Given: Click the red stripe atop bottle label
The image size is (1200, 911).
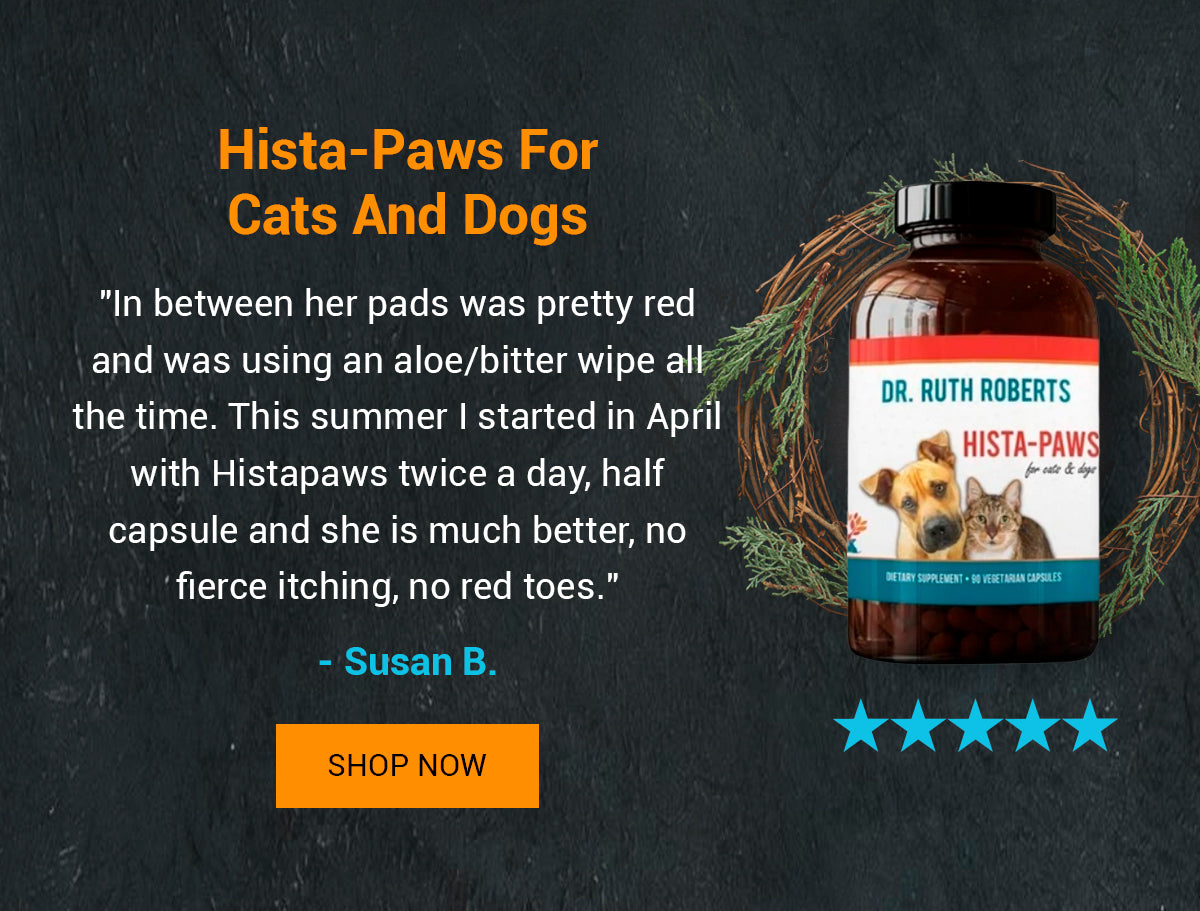Looking at the screenshot, I should point(973,349).
